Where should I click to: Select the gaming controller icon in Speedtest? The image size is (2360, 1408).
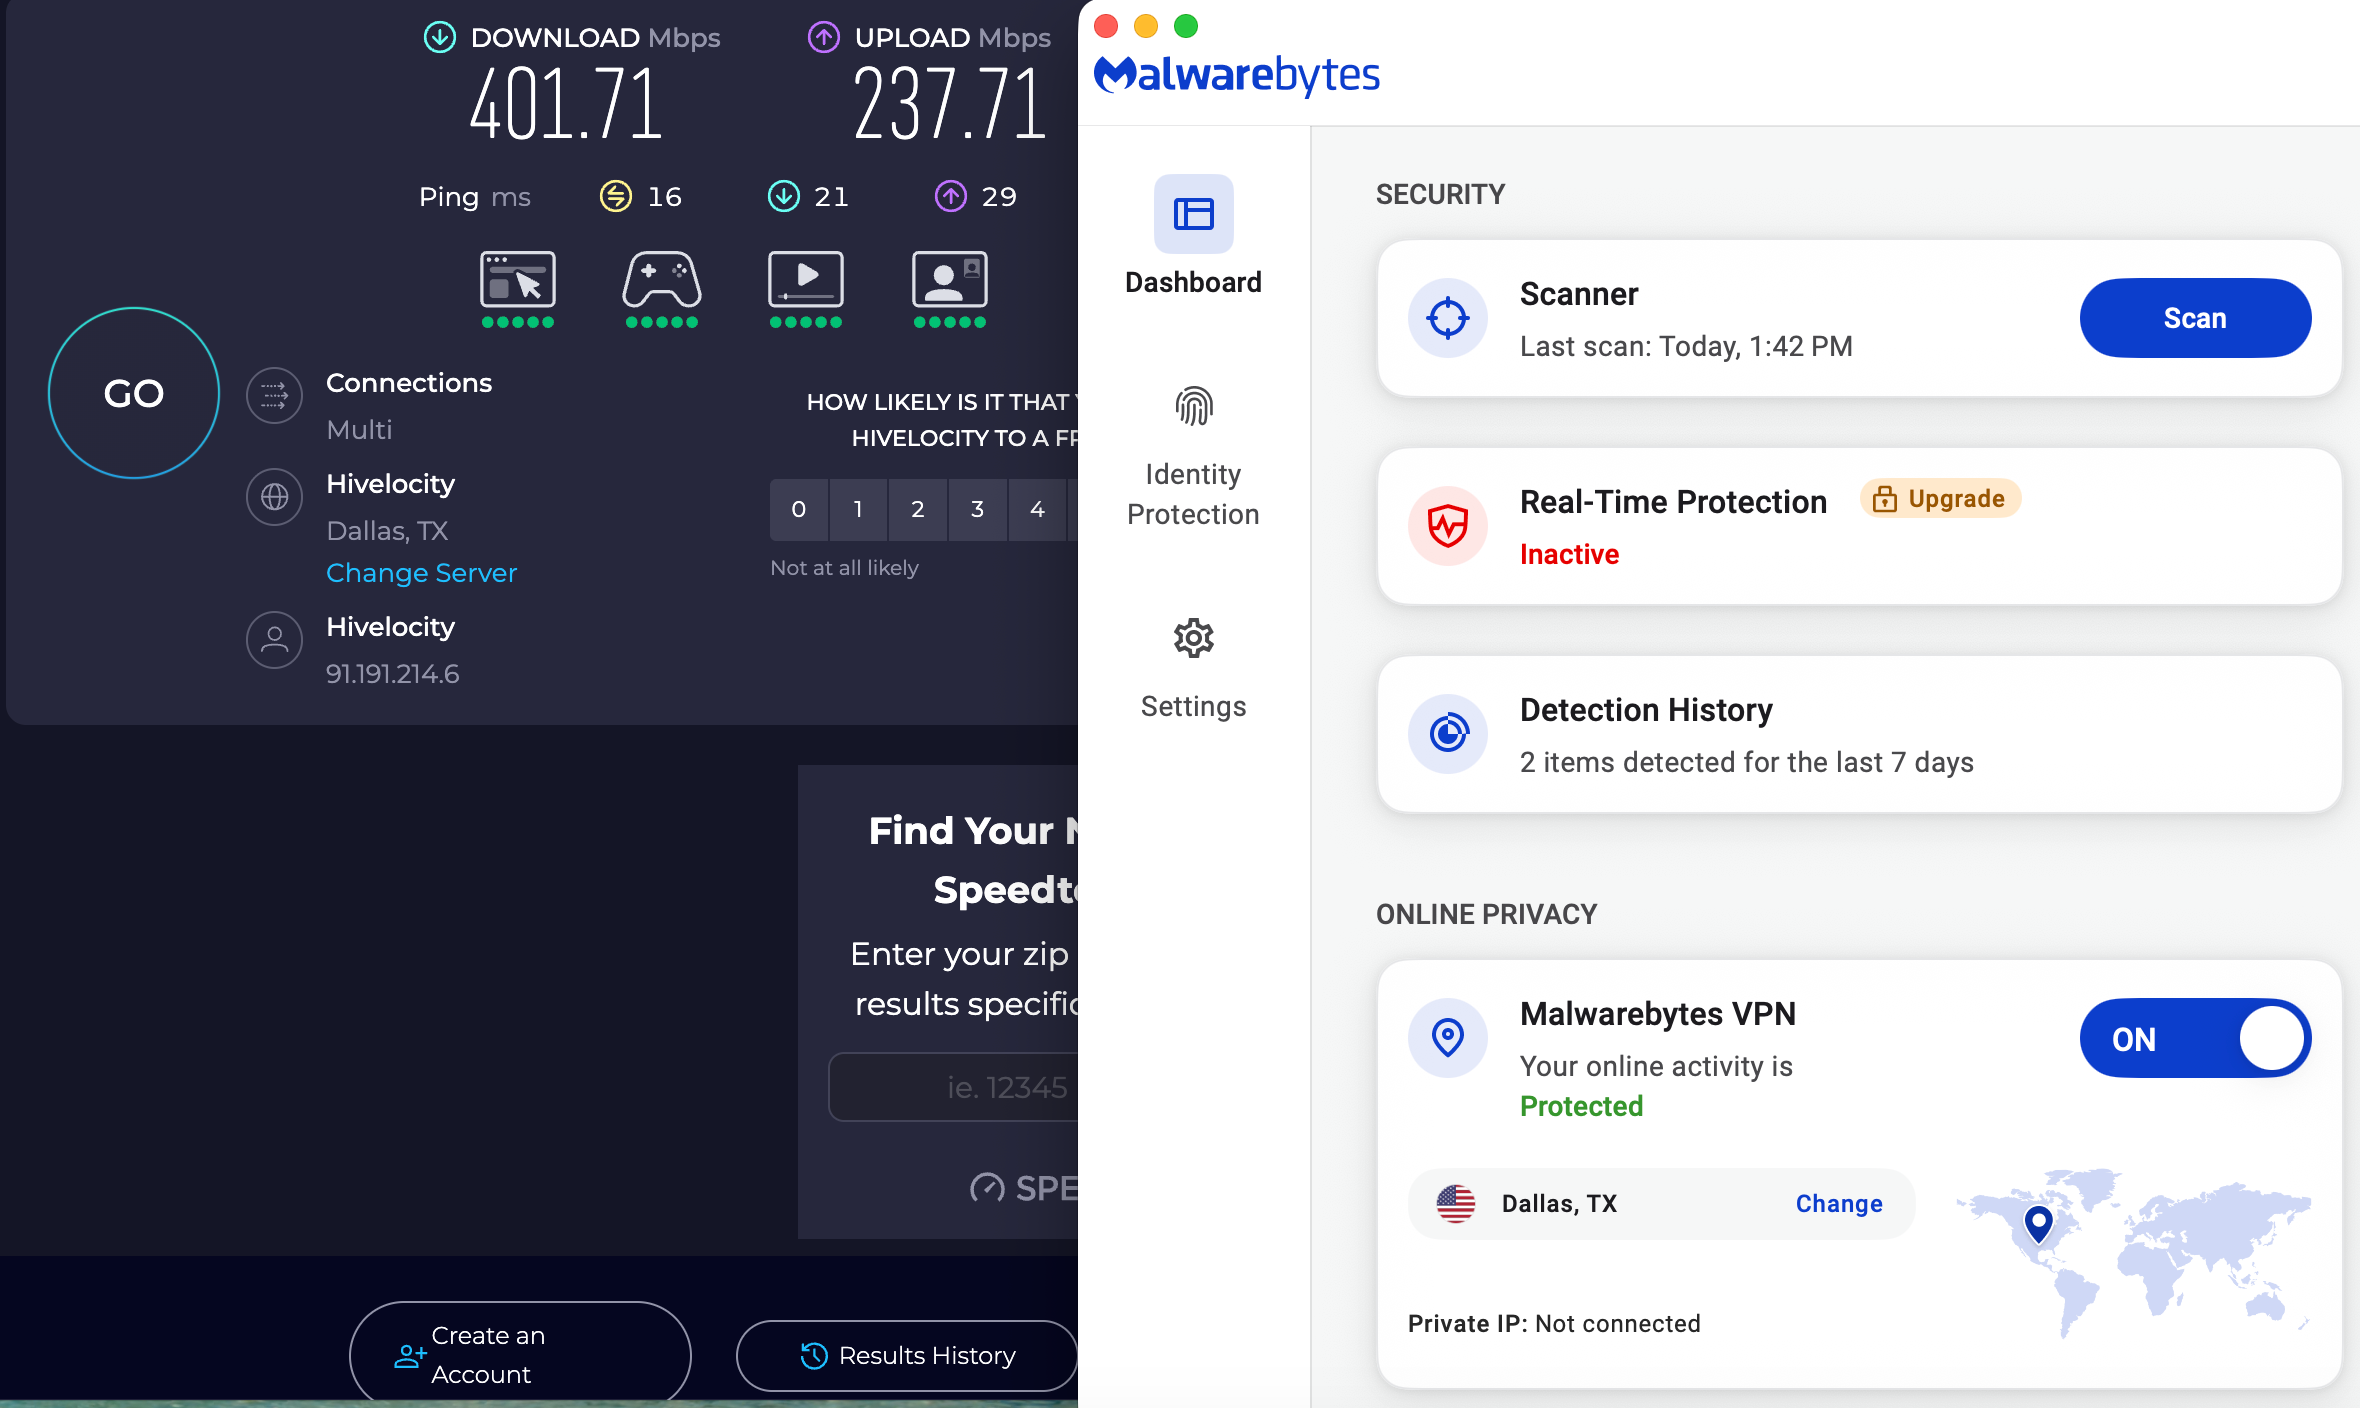pyautogui.click(x=661, y=282)
